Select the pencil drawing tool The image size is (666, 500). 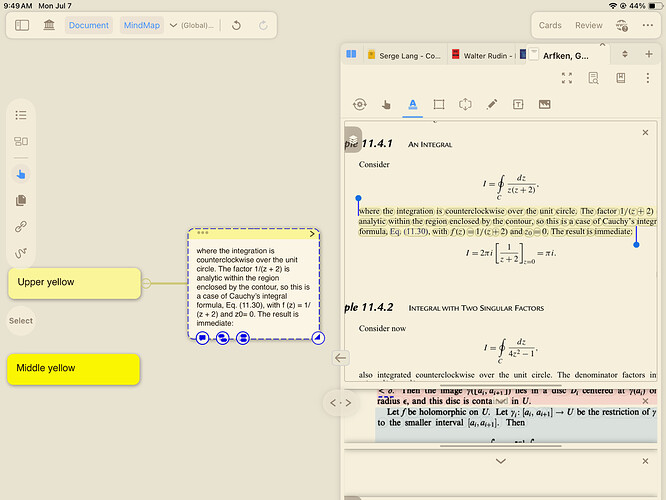[492, 105]
